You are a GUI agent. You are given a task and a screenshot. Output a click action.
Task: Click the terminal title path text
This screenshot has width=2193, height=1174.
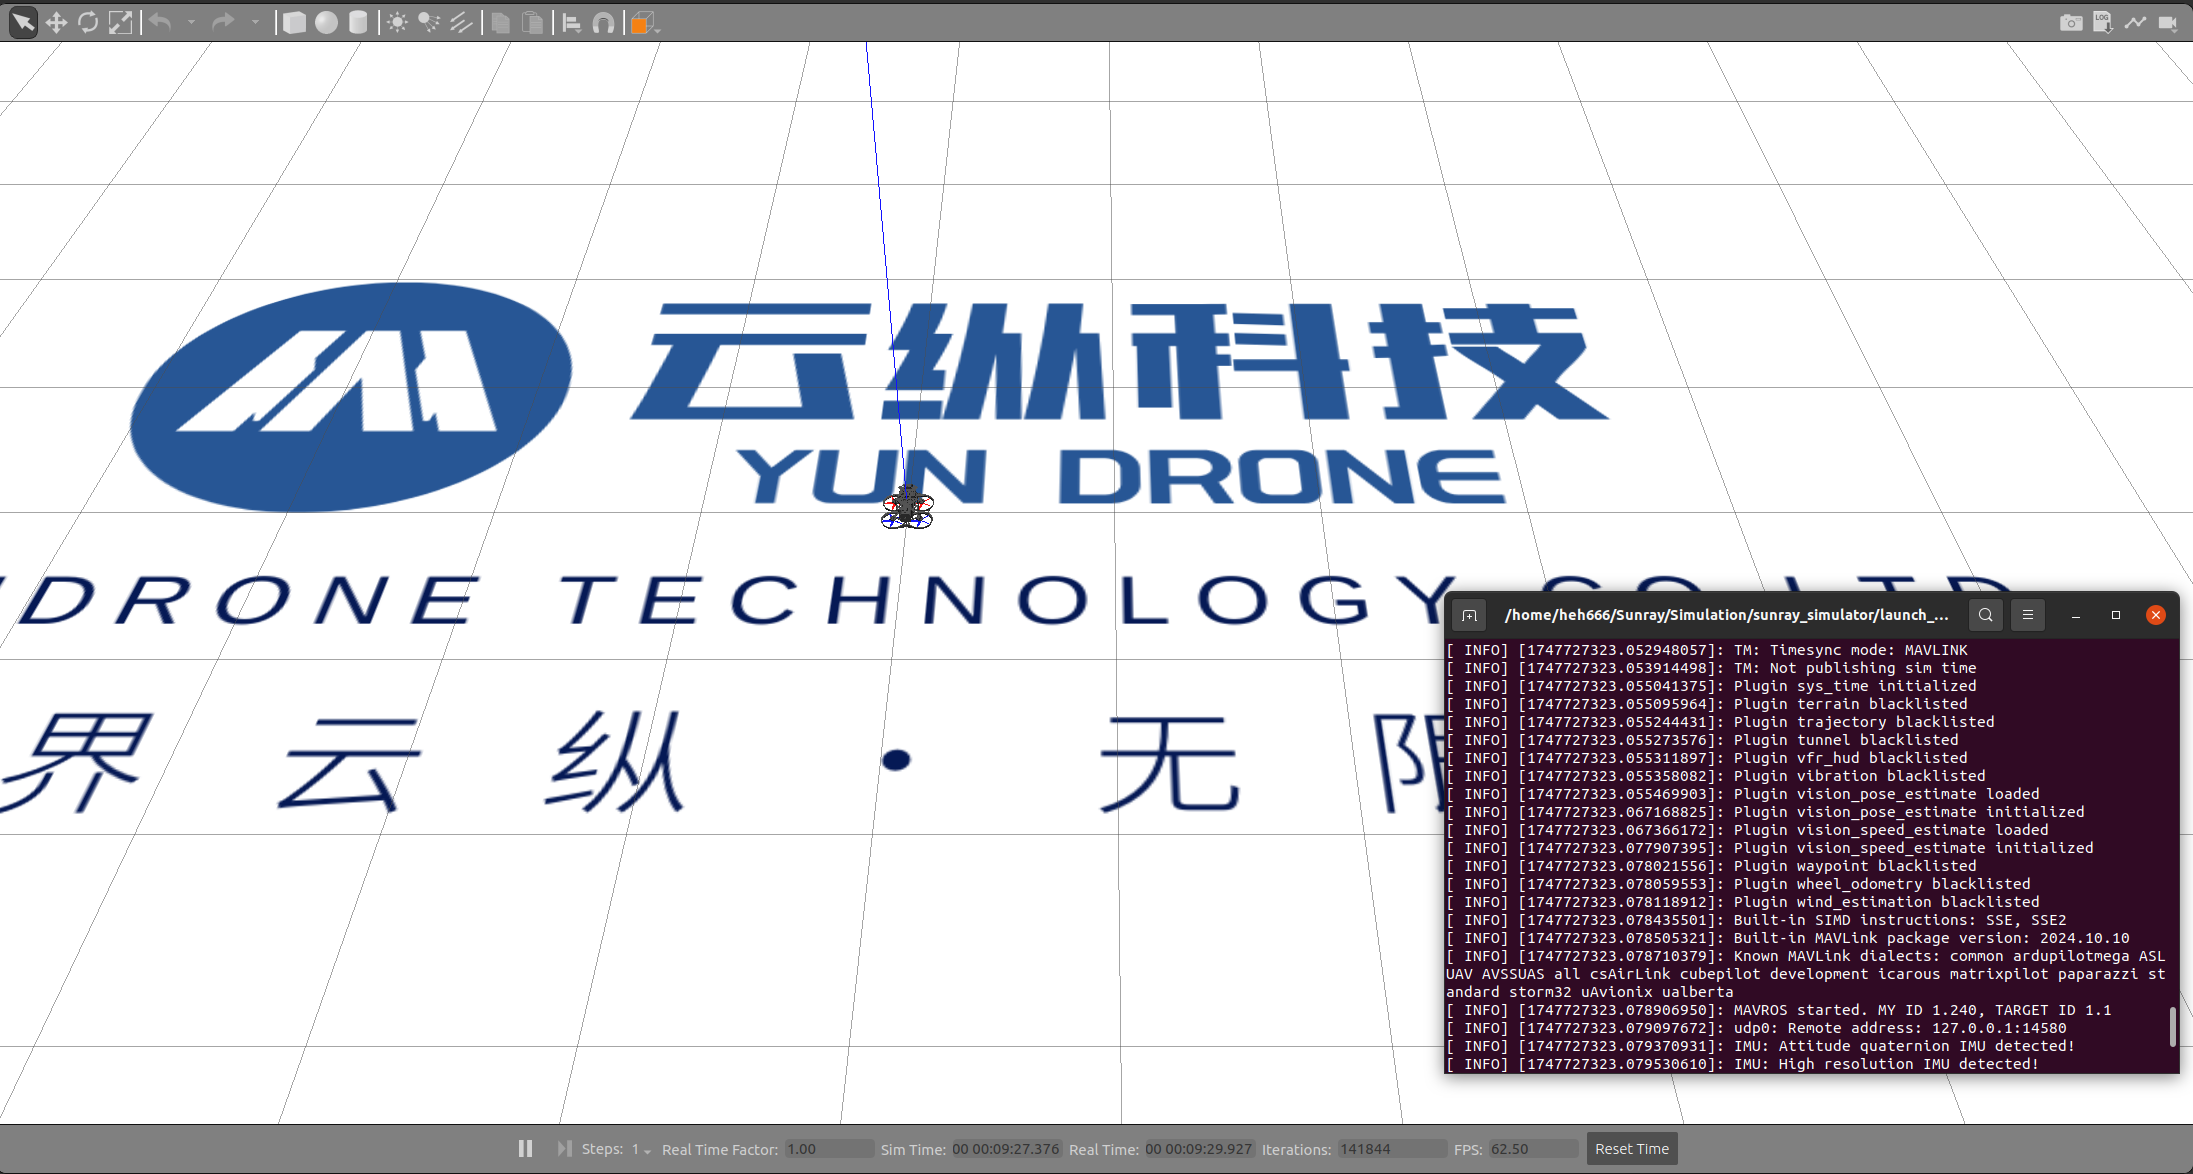click(1727, 615)
